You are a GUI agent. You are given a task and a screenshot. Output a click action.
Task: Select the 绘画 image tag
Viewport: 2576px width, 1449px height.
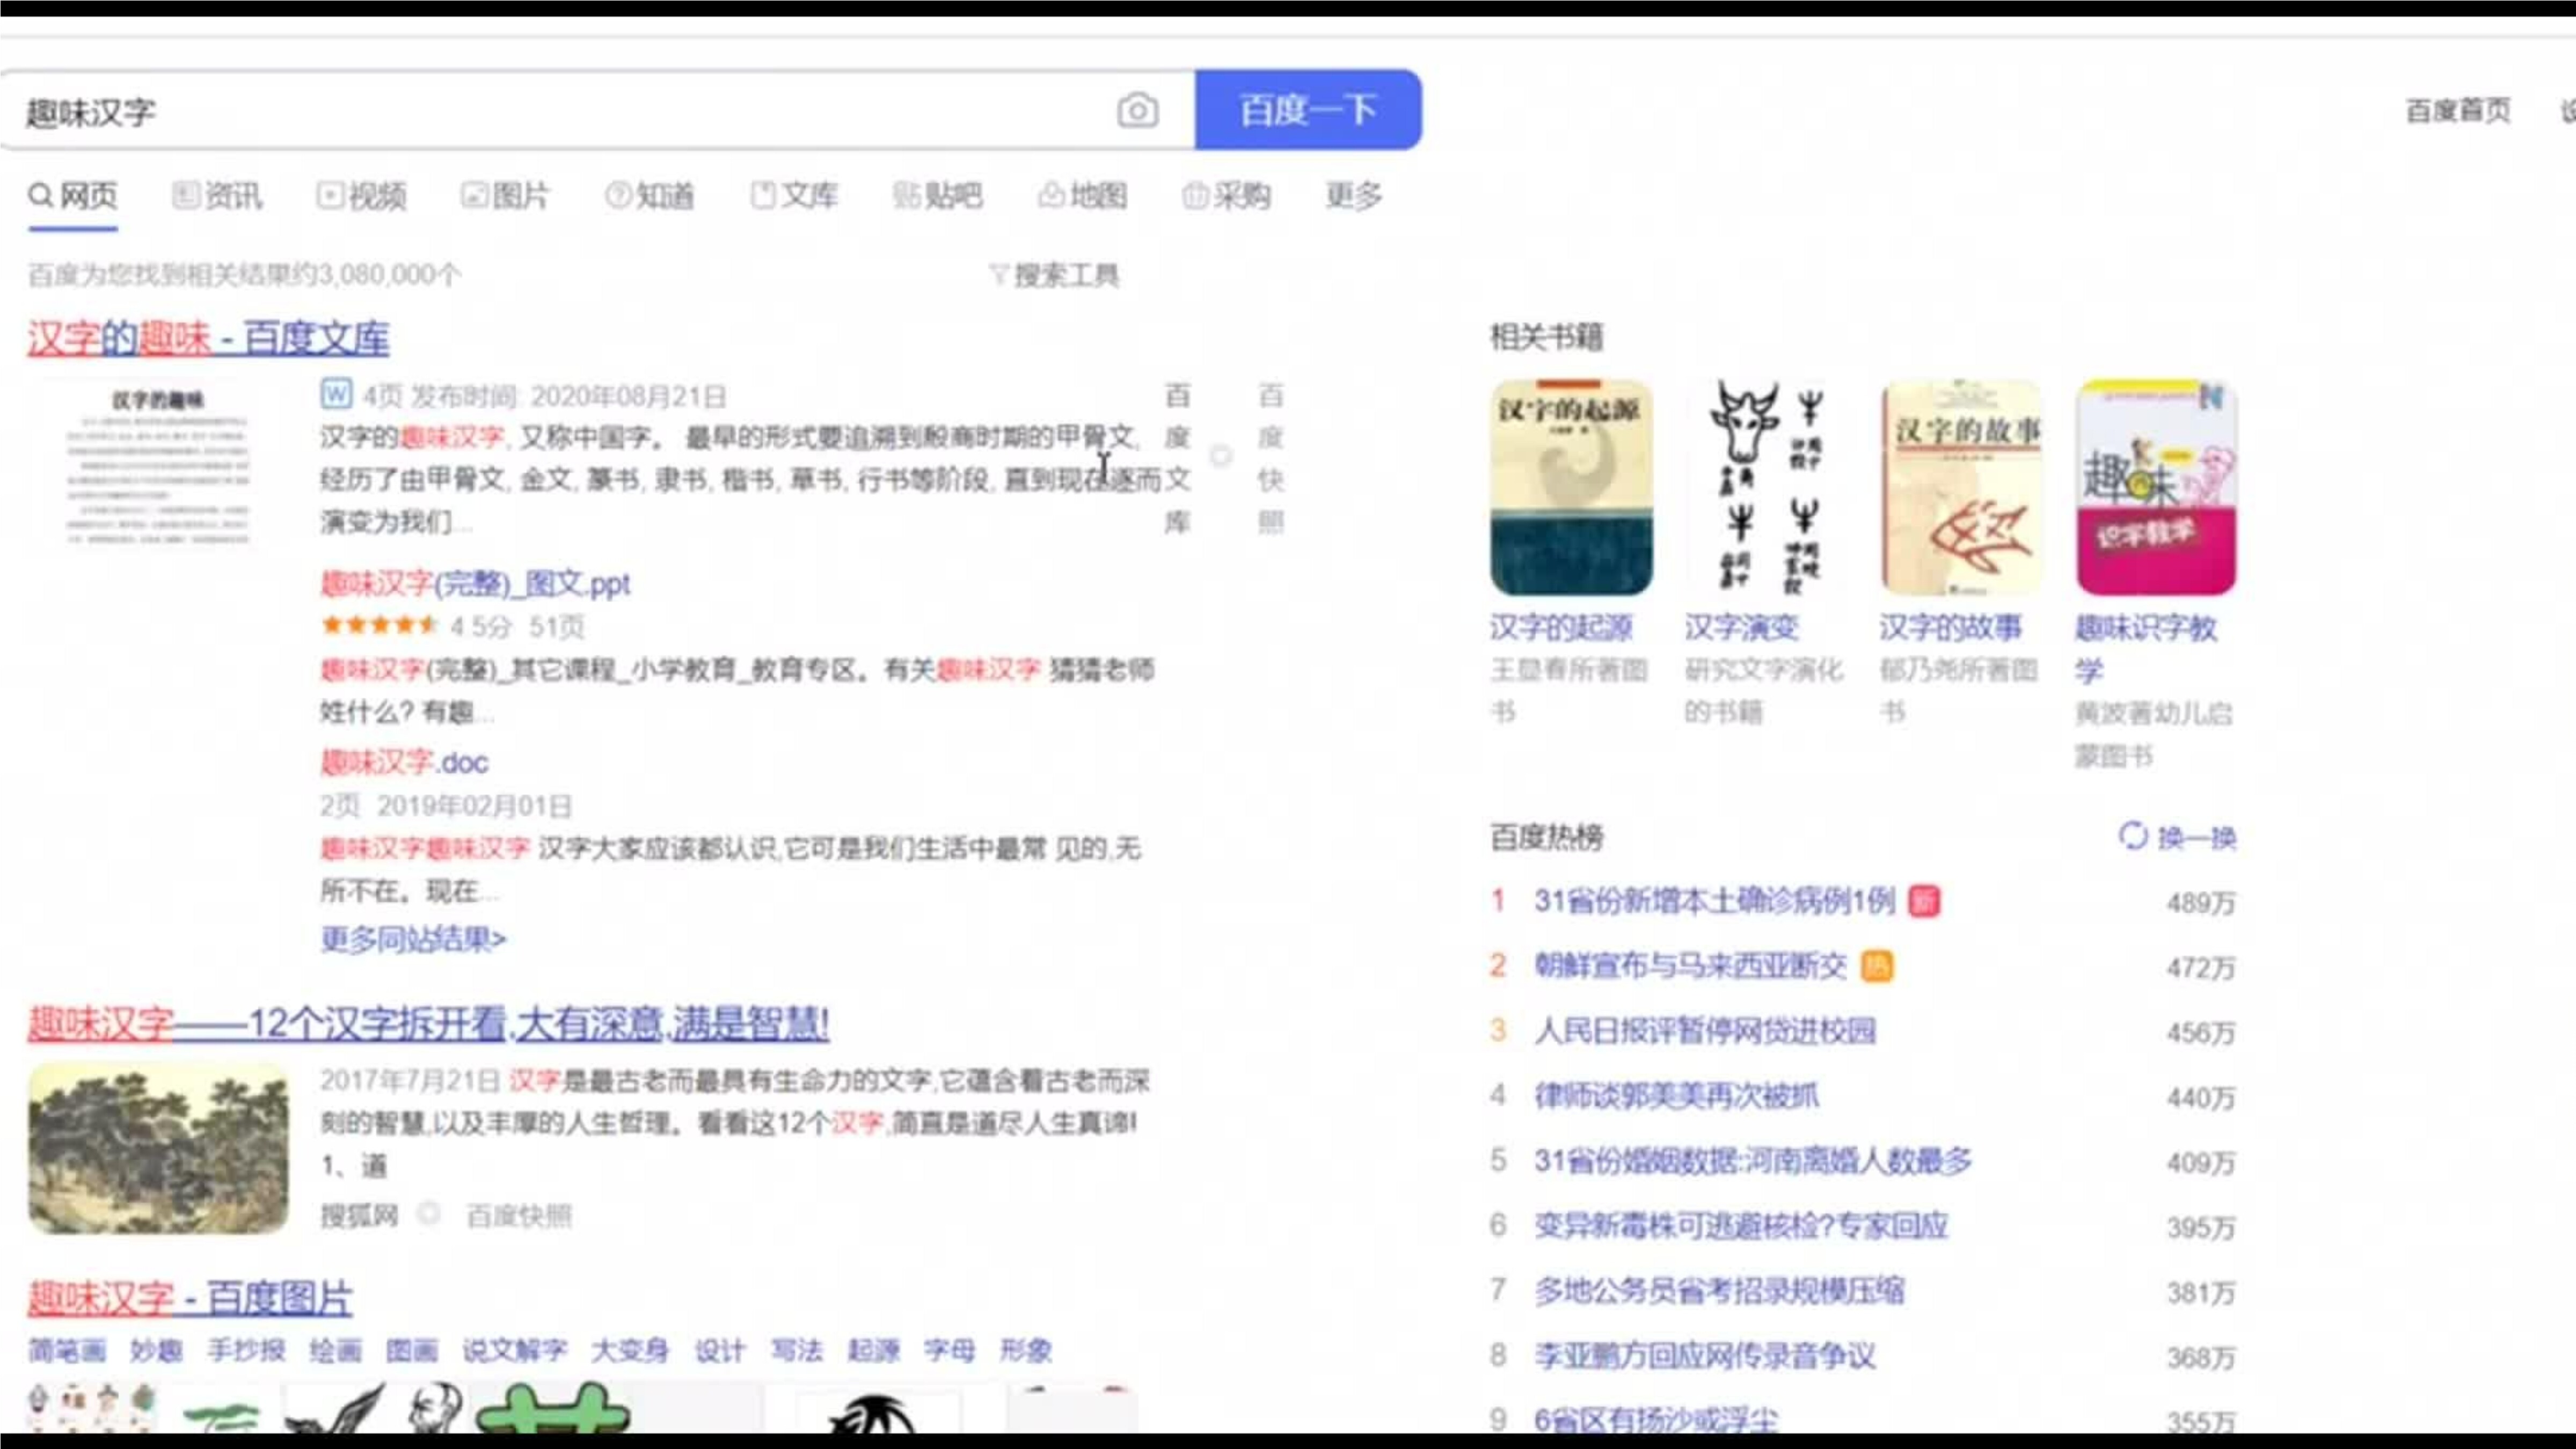point(335,1350)
